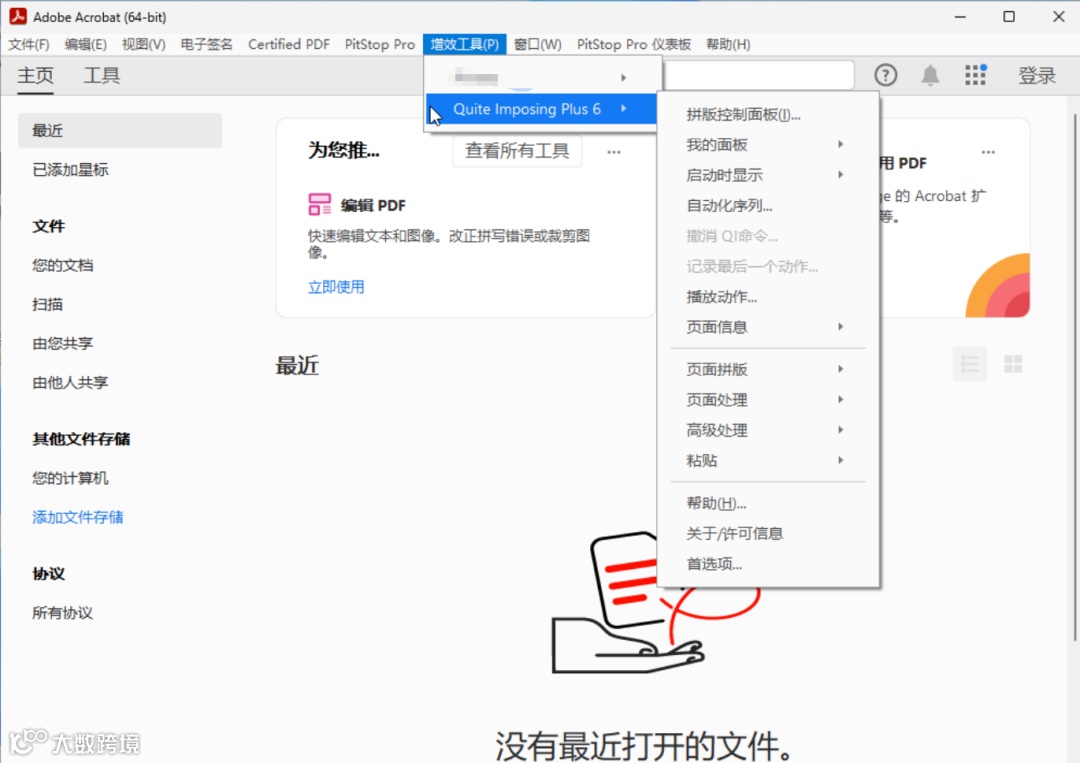This screenshot has width=1080, height=763.
Task: Select 您的文档 in the sidebar
Action: [x=63, y=265]
